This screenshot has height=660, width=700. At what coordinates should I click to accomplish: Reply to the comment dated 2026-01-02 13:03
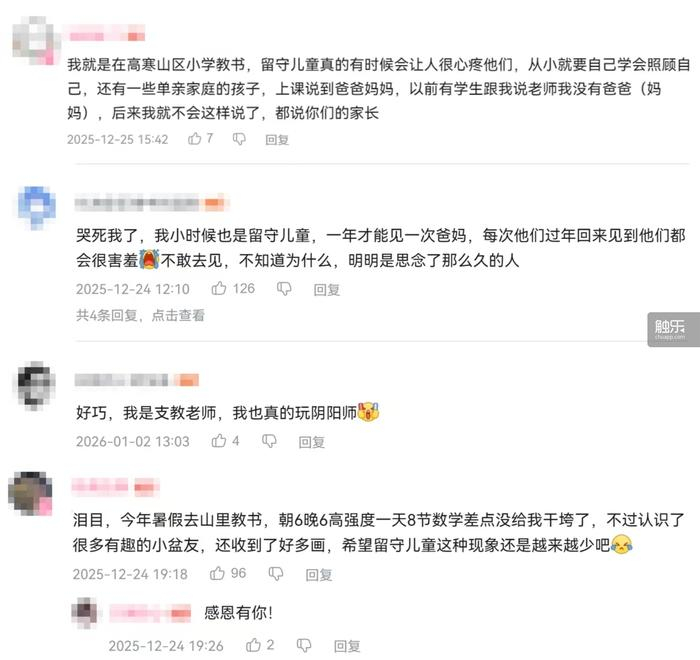coord(312,442)
